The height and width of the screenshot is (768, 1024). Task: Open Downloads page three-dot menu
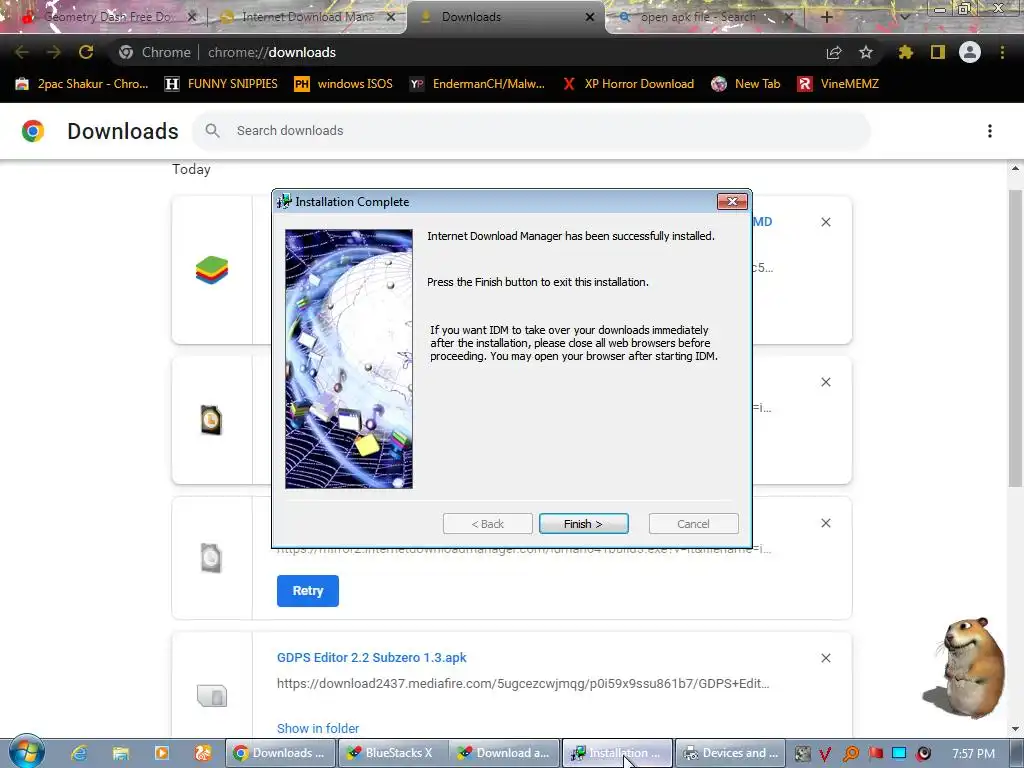989,131
